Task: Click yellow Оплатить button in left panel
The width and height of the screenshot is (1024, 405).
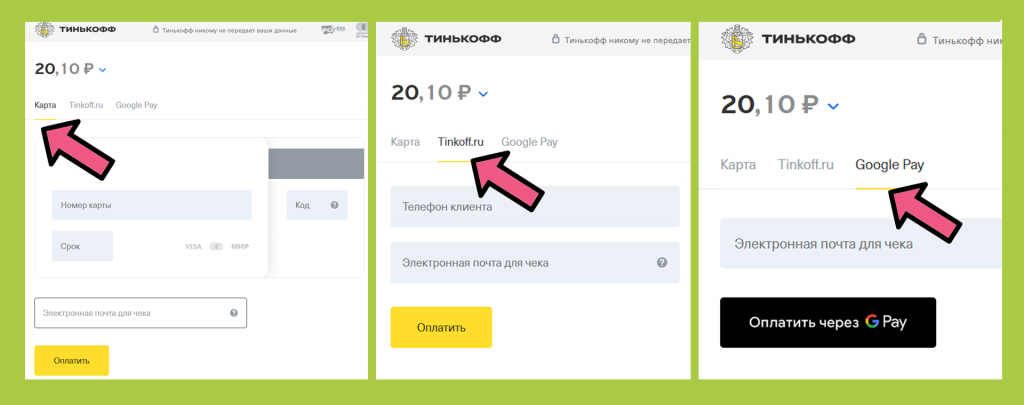Action: tap(72, 361)
